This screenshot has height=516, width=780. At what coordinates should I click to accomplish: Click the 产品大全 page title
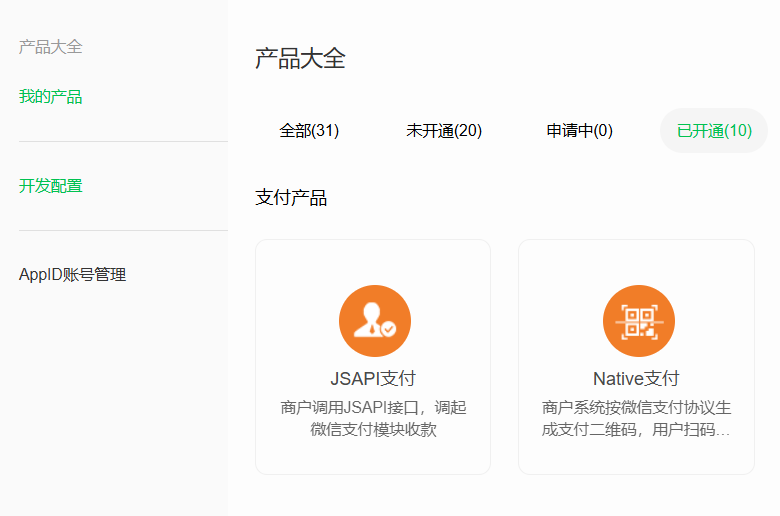(300, 58)
